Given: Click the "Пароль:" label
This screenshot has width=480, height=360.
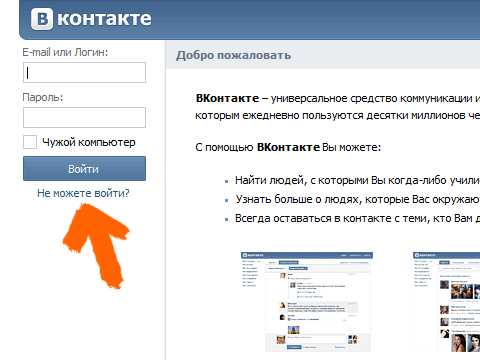Looking at the screenshot, I should (x=43, y=97).
